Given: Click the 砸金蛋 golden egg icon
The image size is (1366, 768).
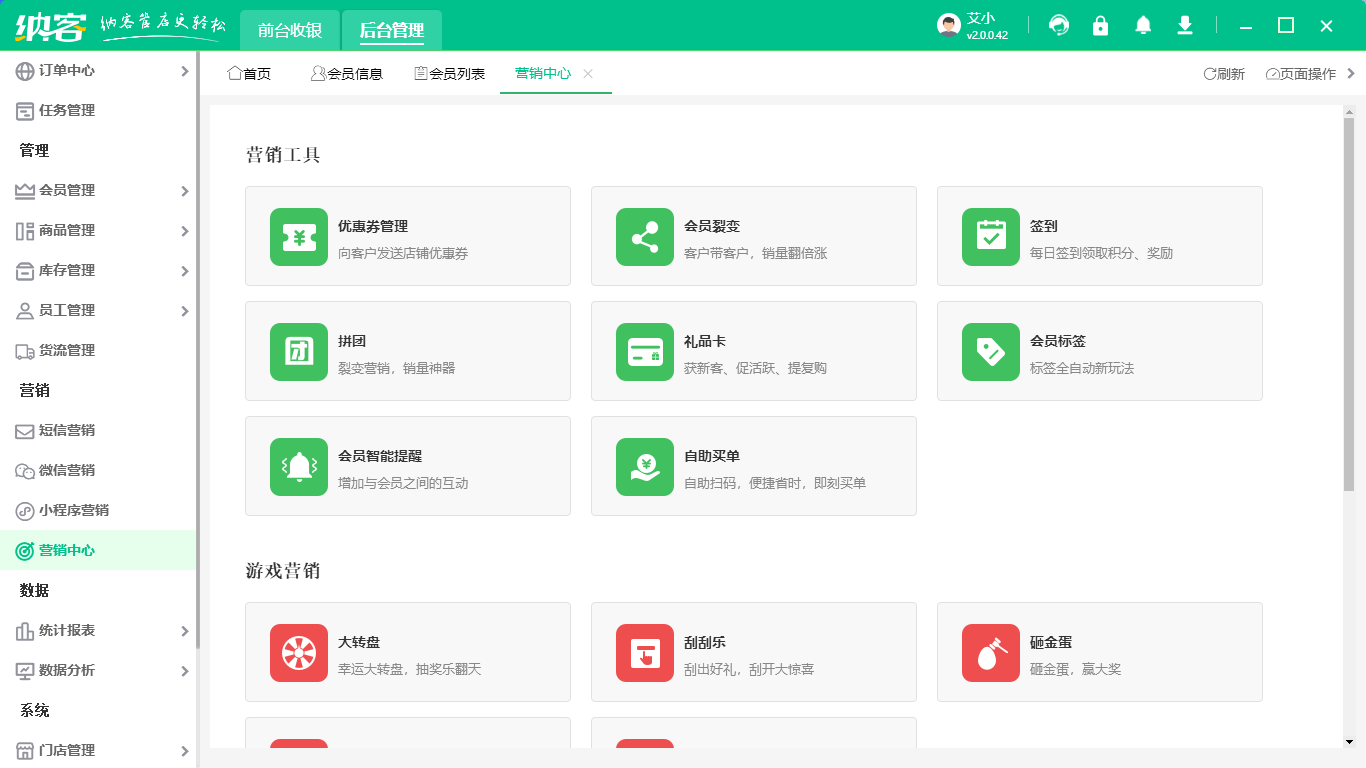Looking at the screenshot, I should (990, 652).
